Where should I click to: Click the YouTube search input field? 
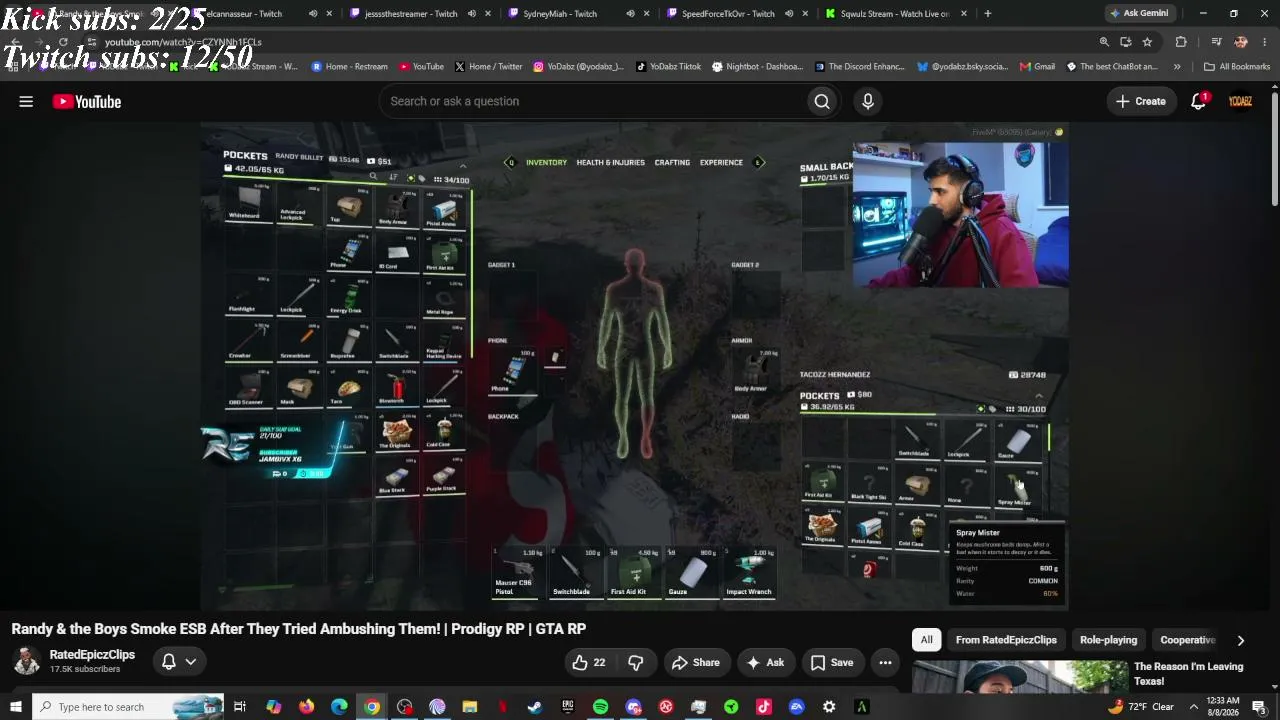tap(592, 101)
